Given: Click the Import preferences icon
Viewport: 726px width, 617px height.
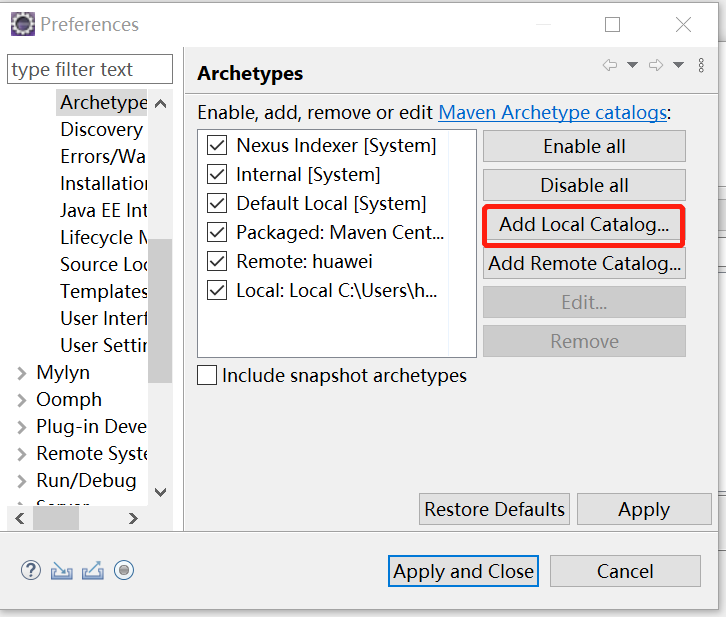Looking at the screenshot, I should 62,571.
